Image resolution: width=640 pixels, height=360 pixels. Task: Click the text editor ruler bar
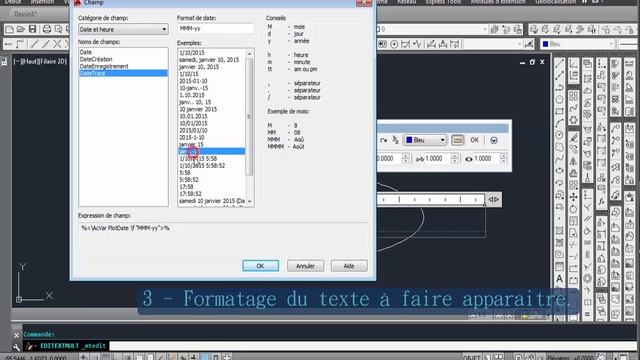(431, 200)
